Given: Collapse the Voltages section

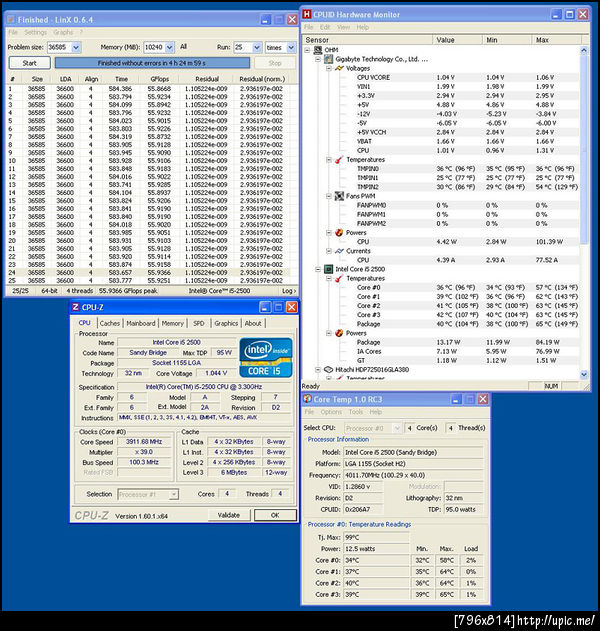Looking at the screenshot, I should pyautogui.click(x=329, y=68).
